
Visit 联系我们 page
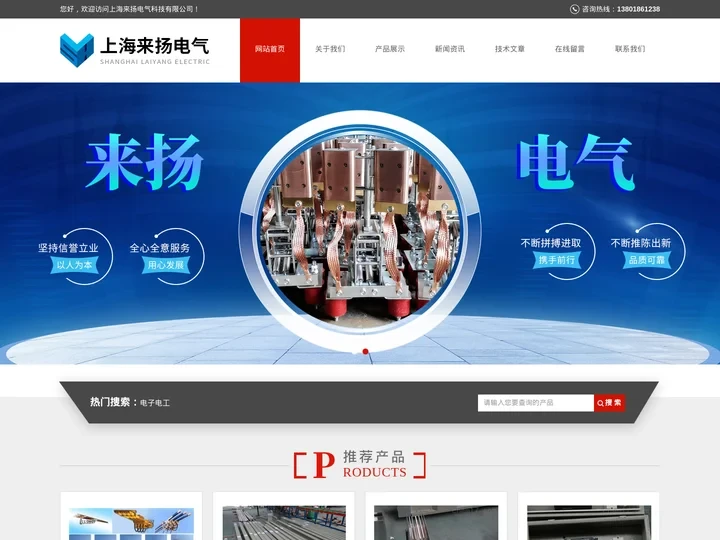click(x=630, y=49)
